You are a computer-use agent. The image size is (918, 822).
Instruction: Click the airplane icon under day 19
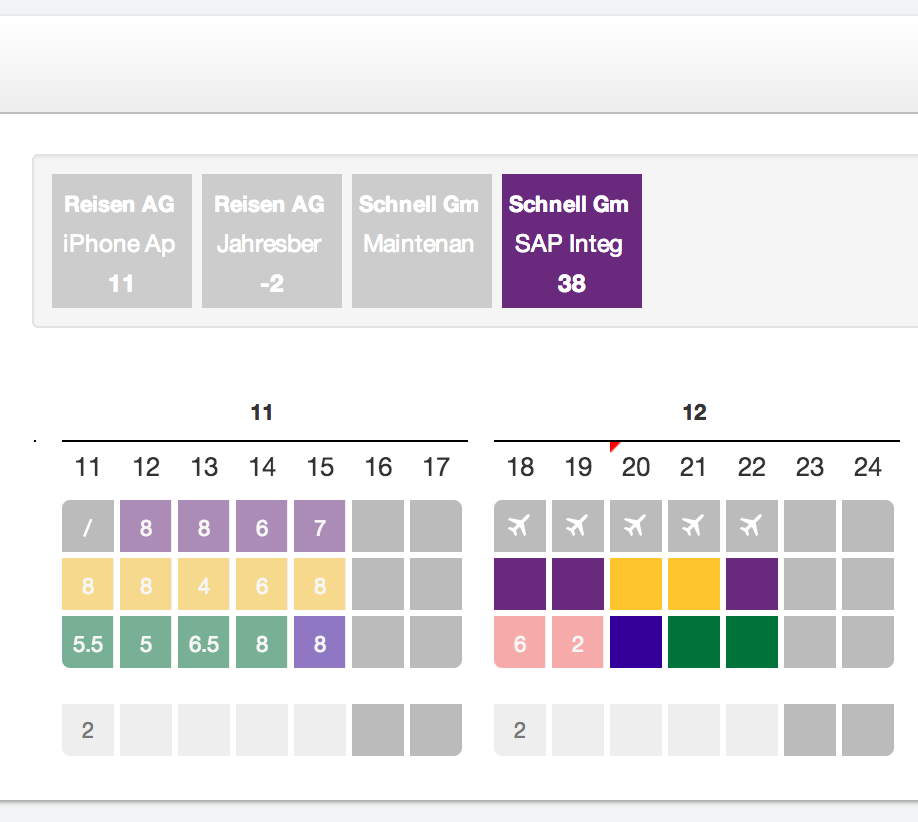click(577, 525)
